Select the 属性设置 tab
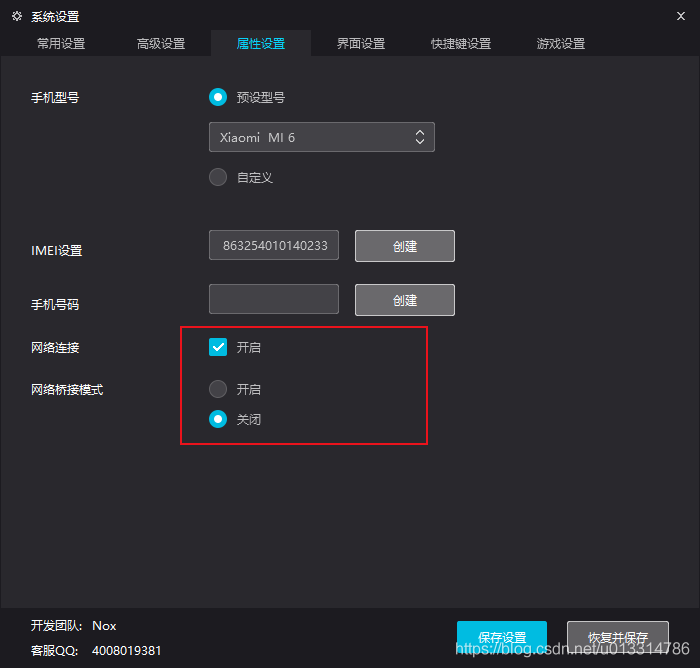Image resolution: width=700 pixels, height=668 pixels. (261, 44)
